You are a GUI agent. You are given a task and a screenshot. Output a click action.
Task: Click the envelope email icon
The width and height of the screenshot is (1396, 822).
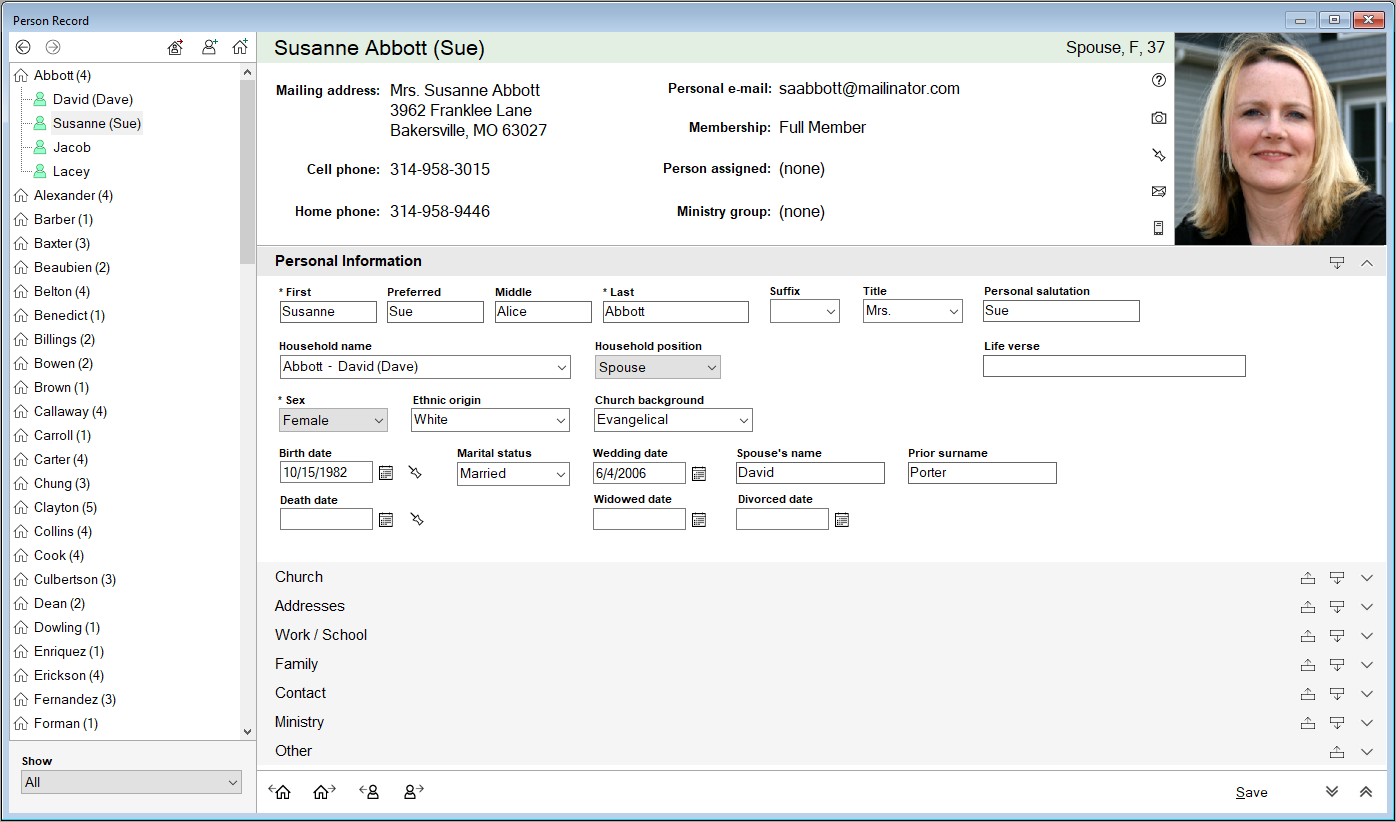pos(1158,191)
